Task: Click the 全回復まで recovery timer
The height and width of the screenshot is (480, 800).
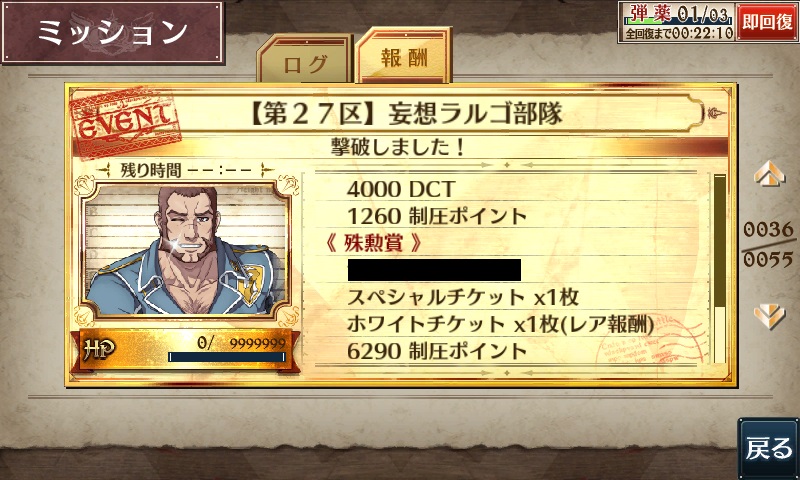Action: click(678, 34)
